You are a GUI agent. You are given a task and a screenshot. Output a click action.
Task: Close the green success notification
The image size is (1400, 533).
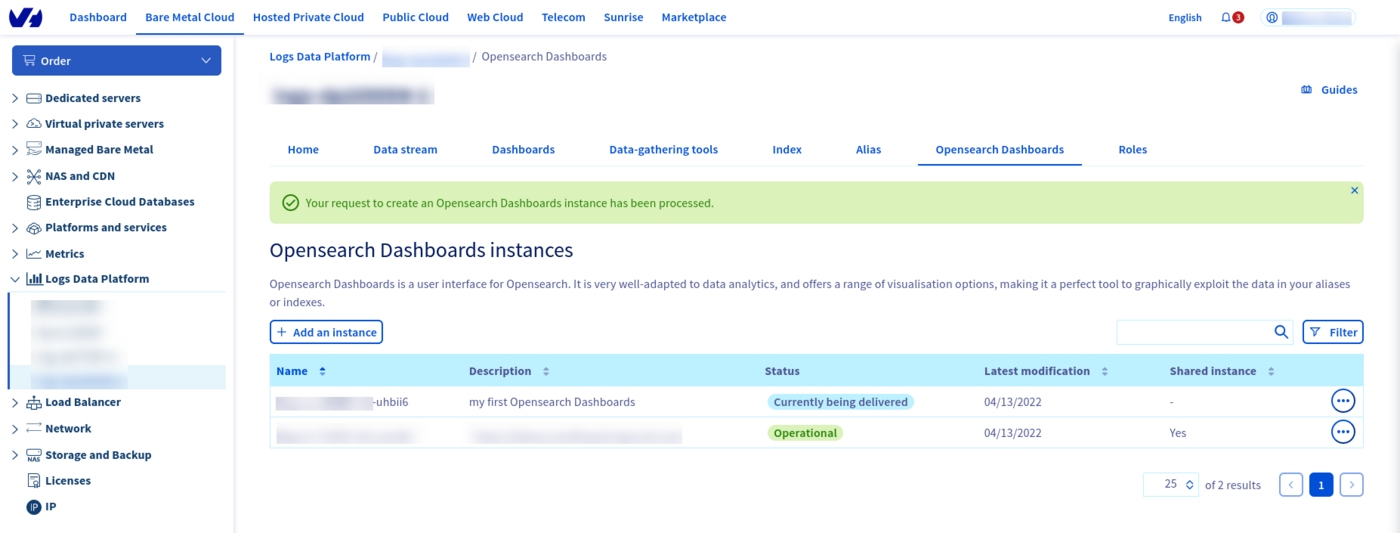1354,190
